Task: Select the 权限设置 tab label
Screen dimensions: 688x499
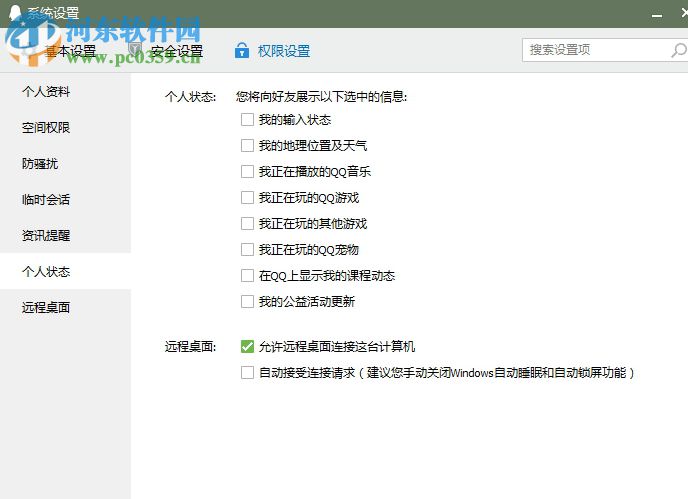Action: point(284,51)
